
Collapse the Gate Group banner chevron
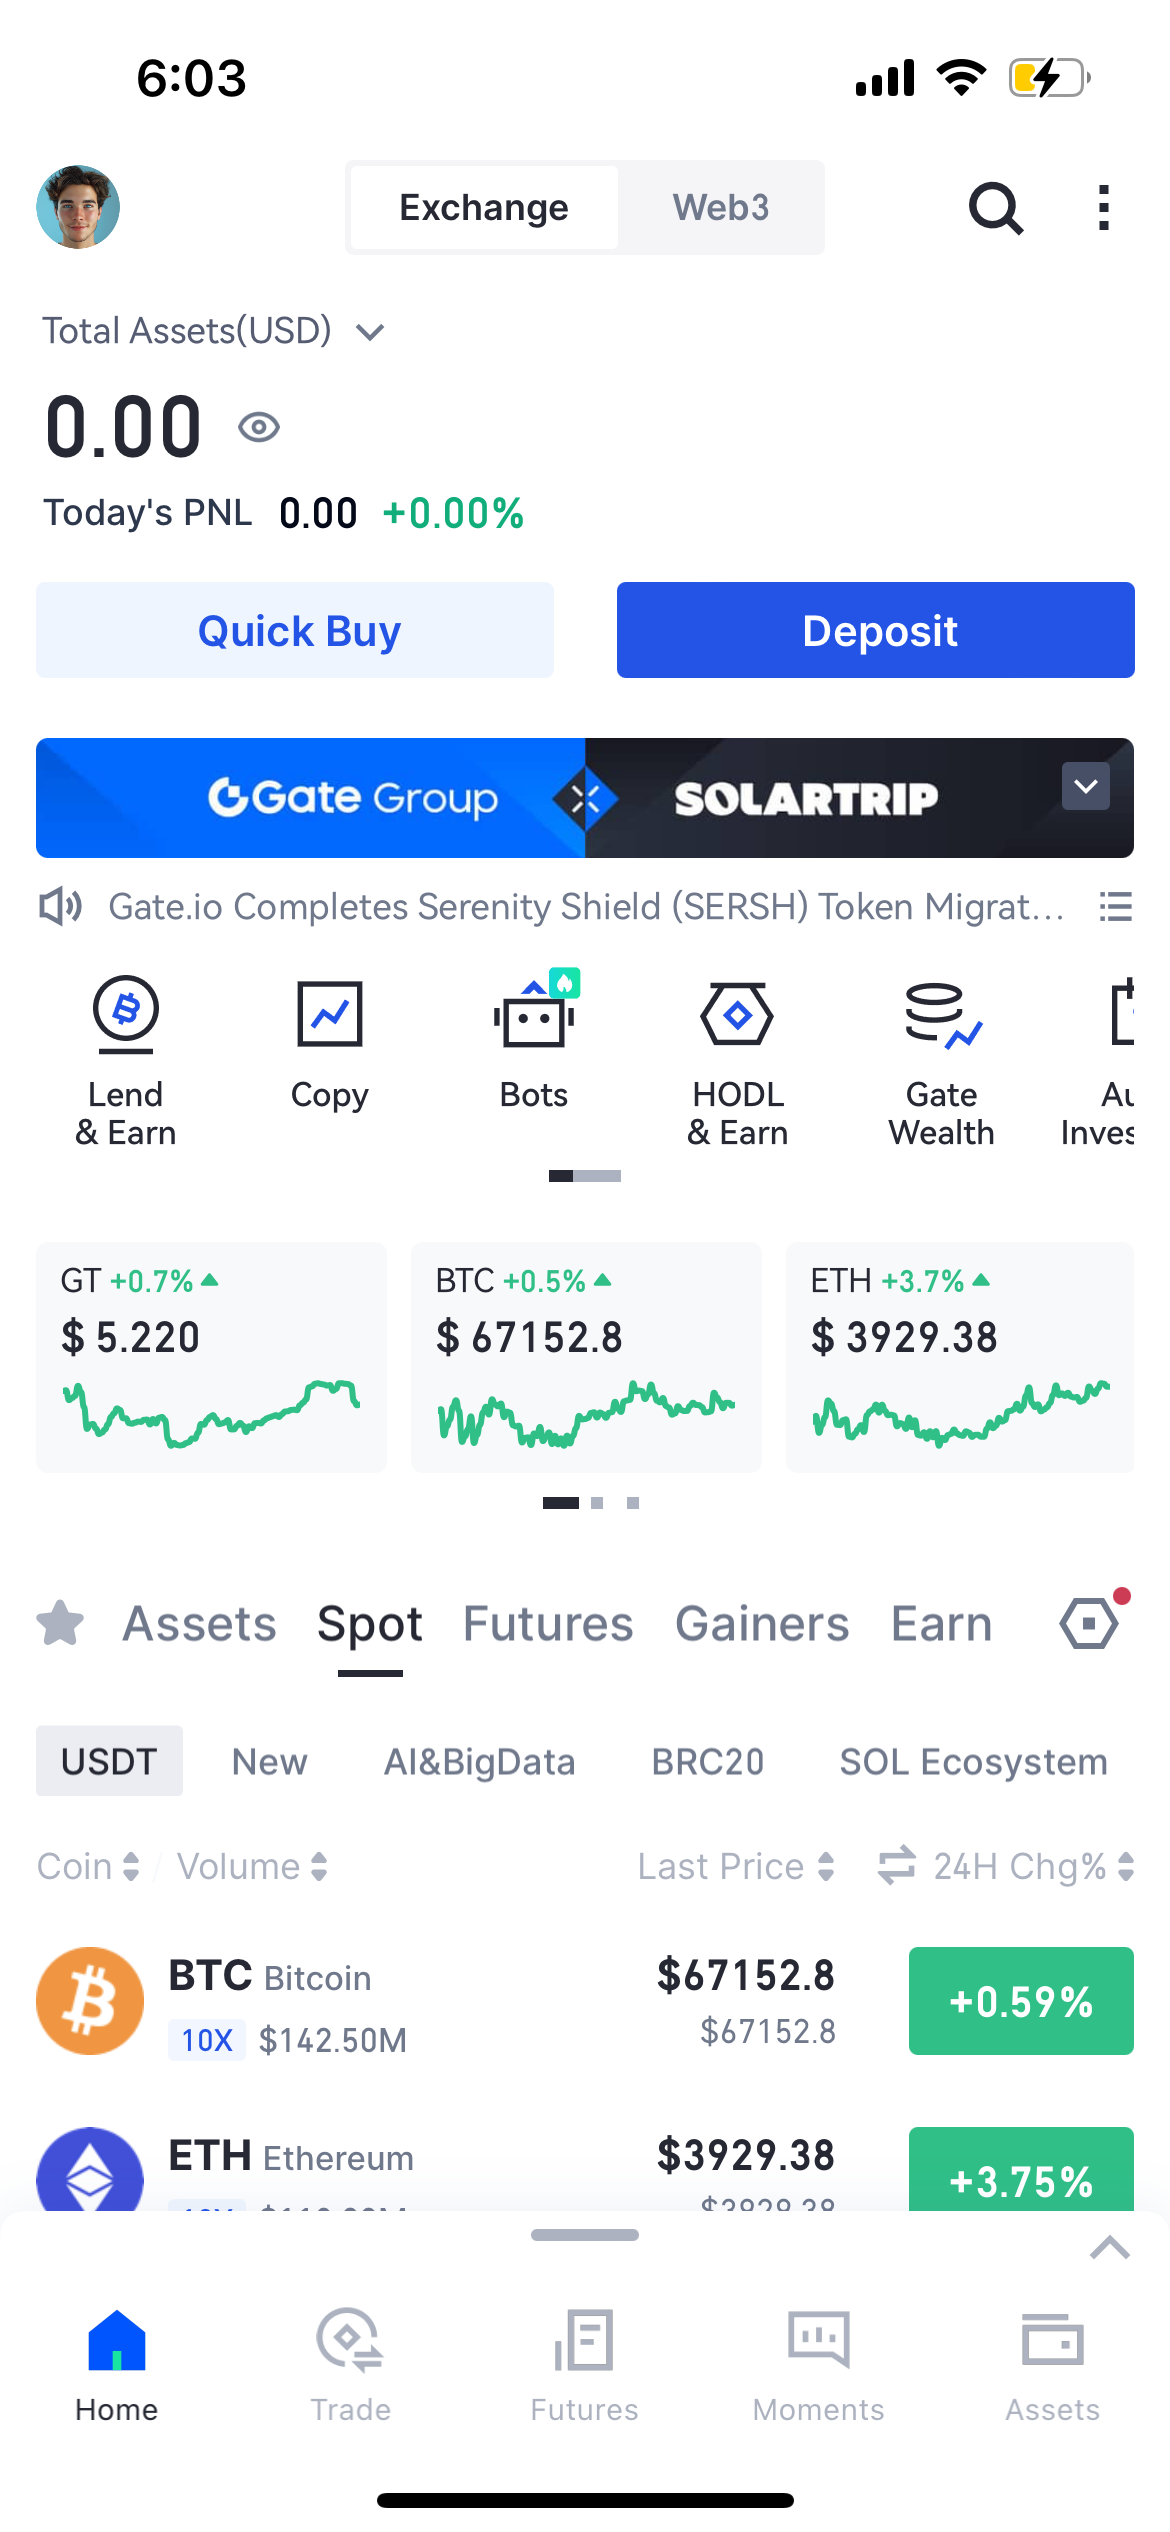pos(1085,787)
